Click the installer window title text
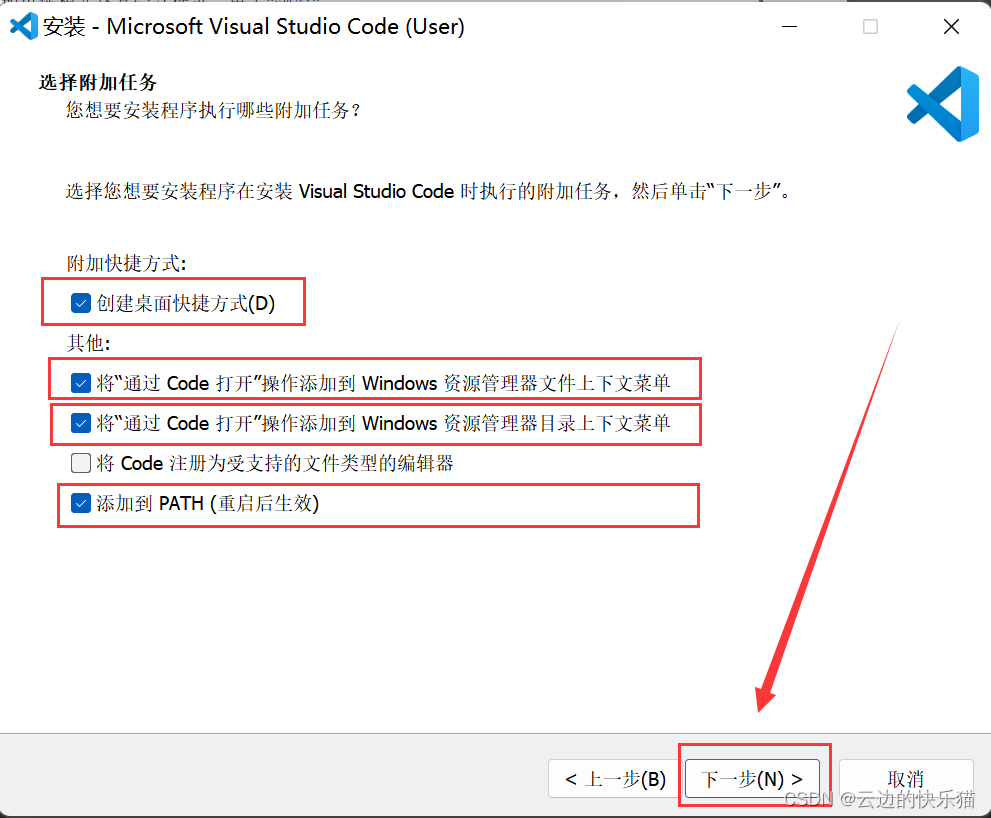 click(x=253, y=27)
